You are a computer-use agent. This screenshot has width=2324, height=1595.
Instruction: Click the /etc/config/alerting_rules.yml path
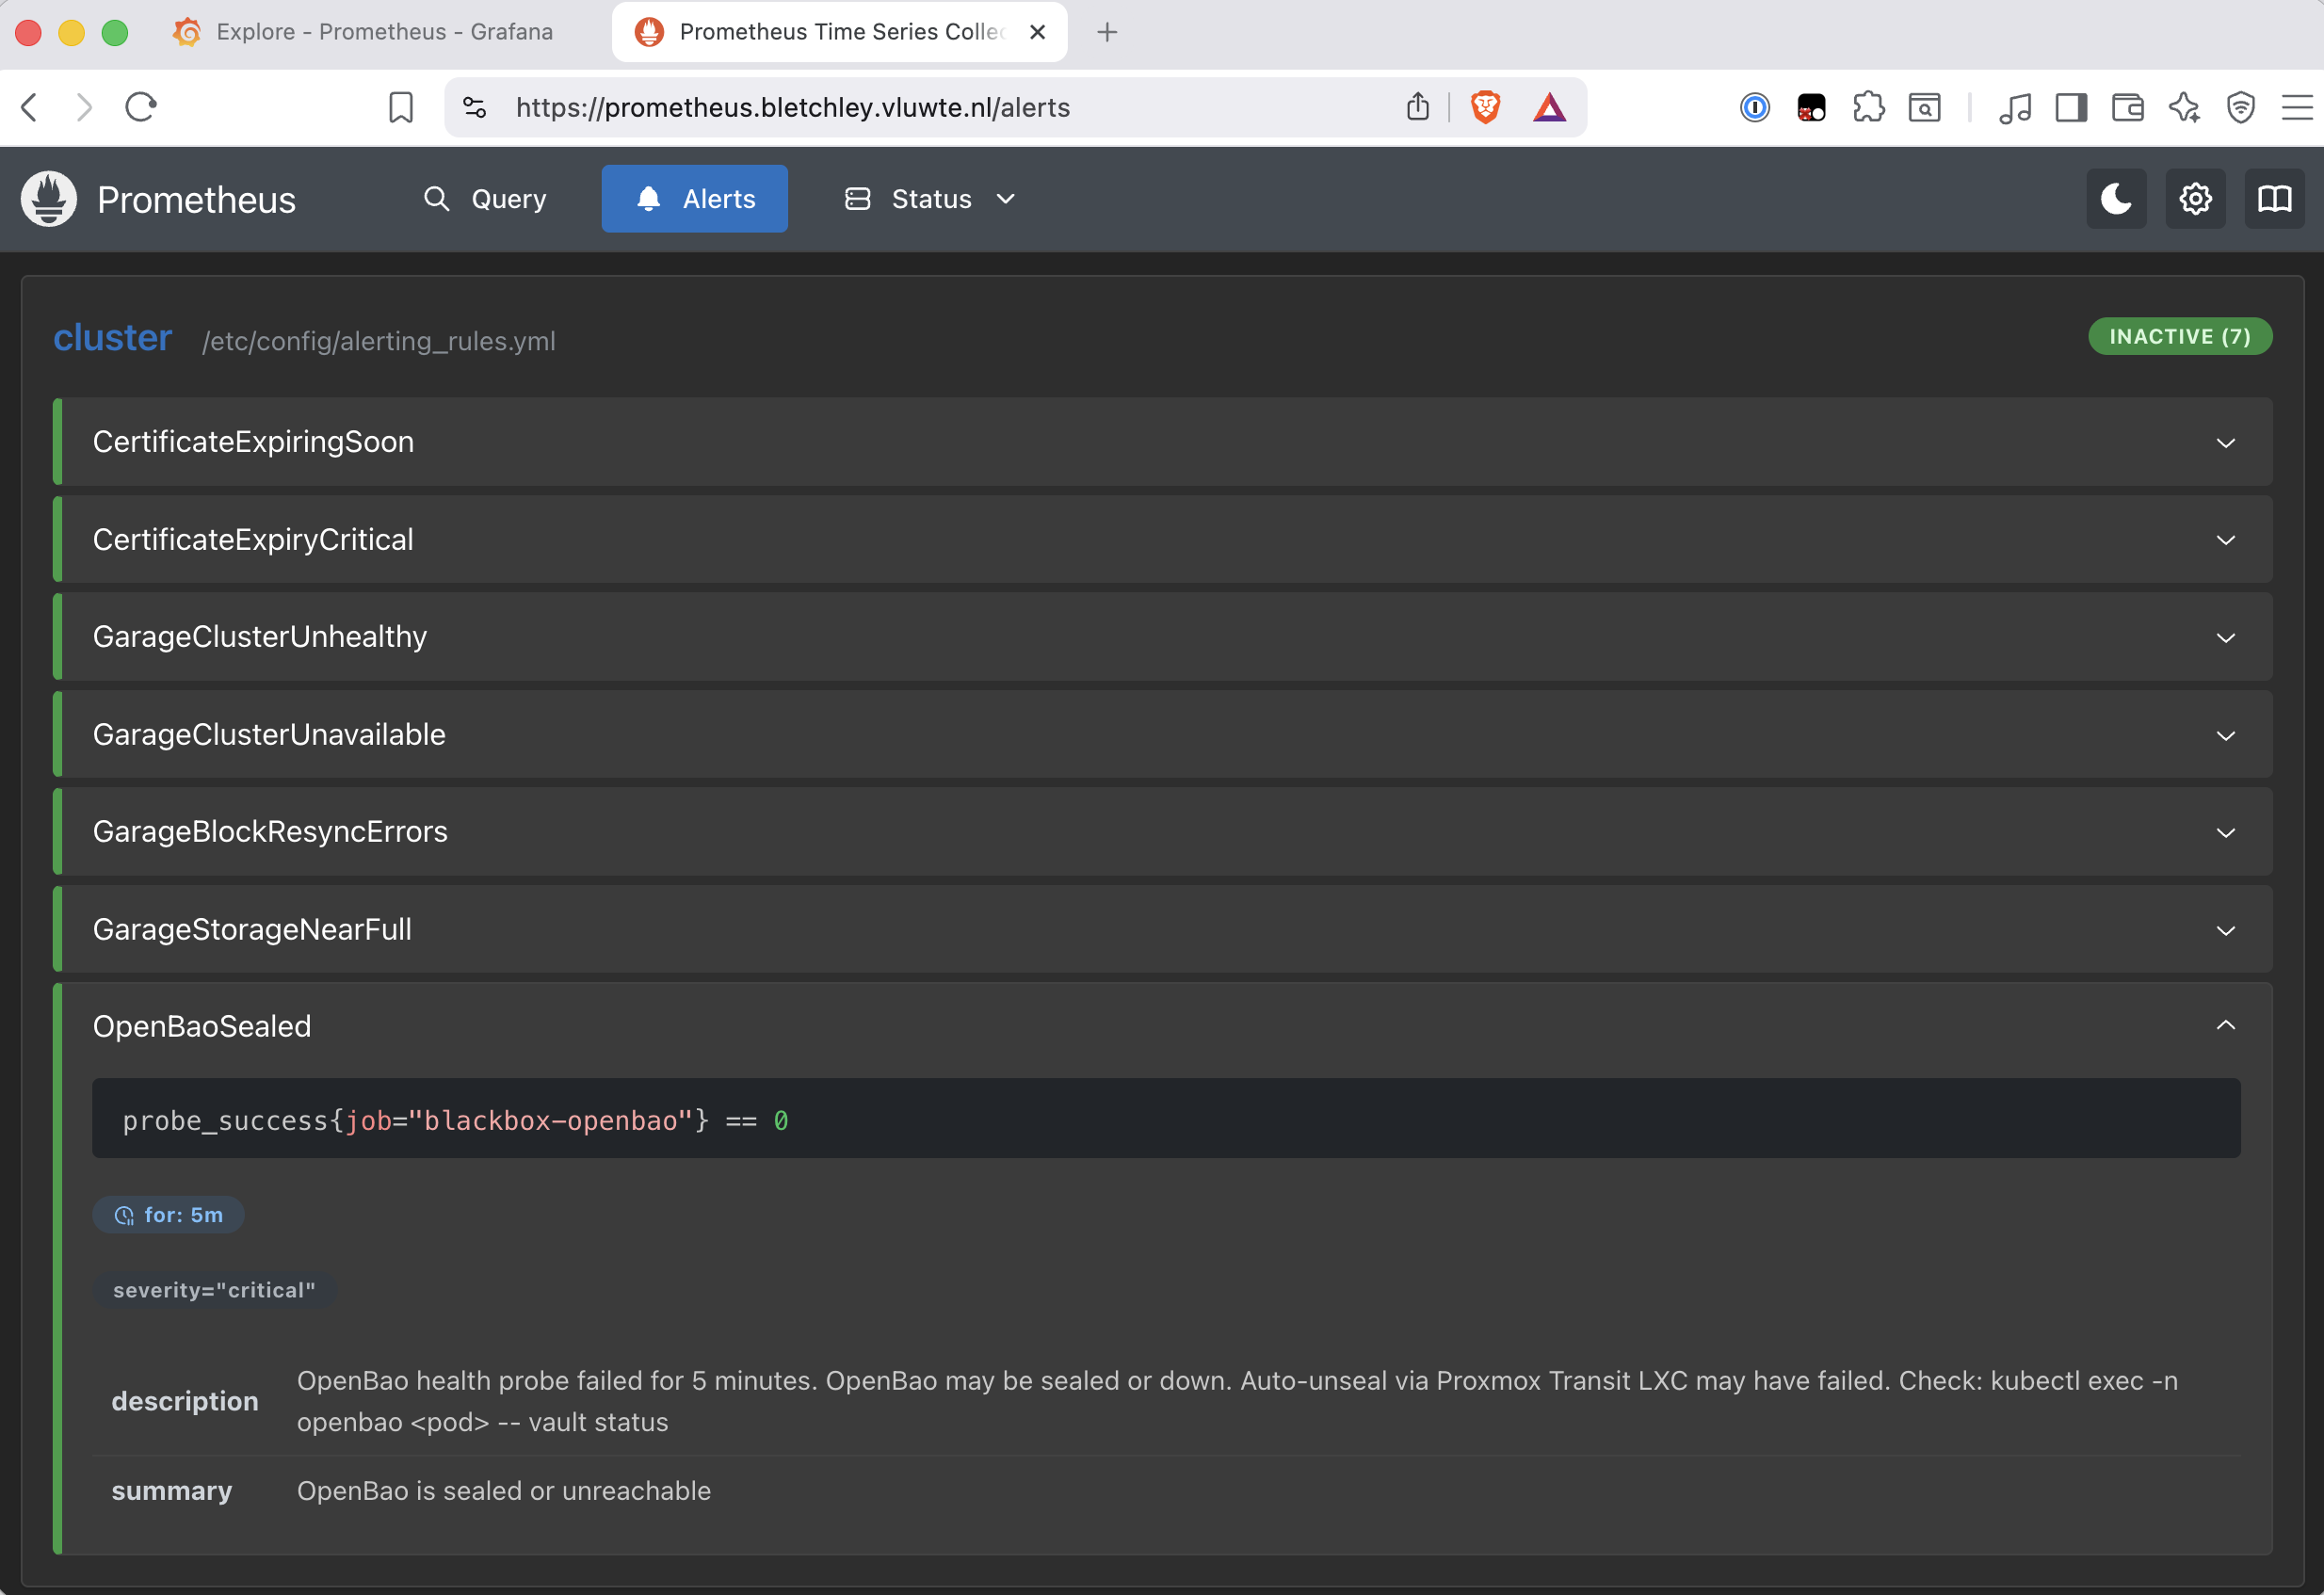pos(378,342)
